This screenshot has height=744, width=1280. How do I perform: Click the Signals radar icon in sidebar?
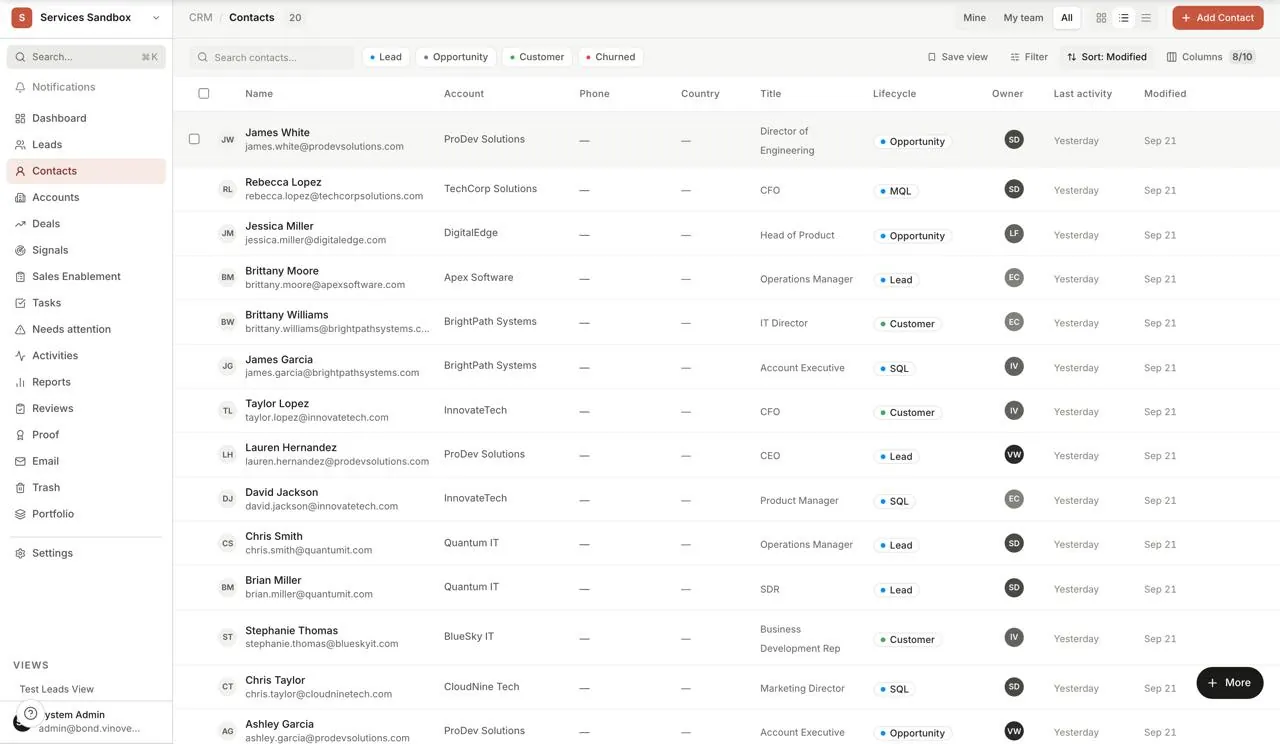[x=20, y=250]
